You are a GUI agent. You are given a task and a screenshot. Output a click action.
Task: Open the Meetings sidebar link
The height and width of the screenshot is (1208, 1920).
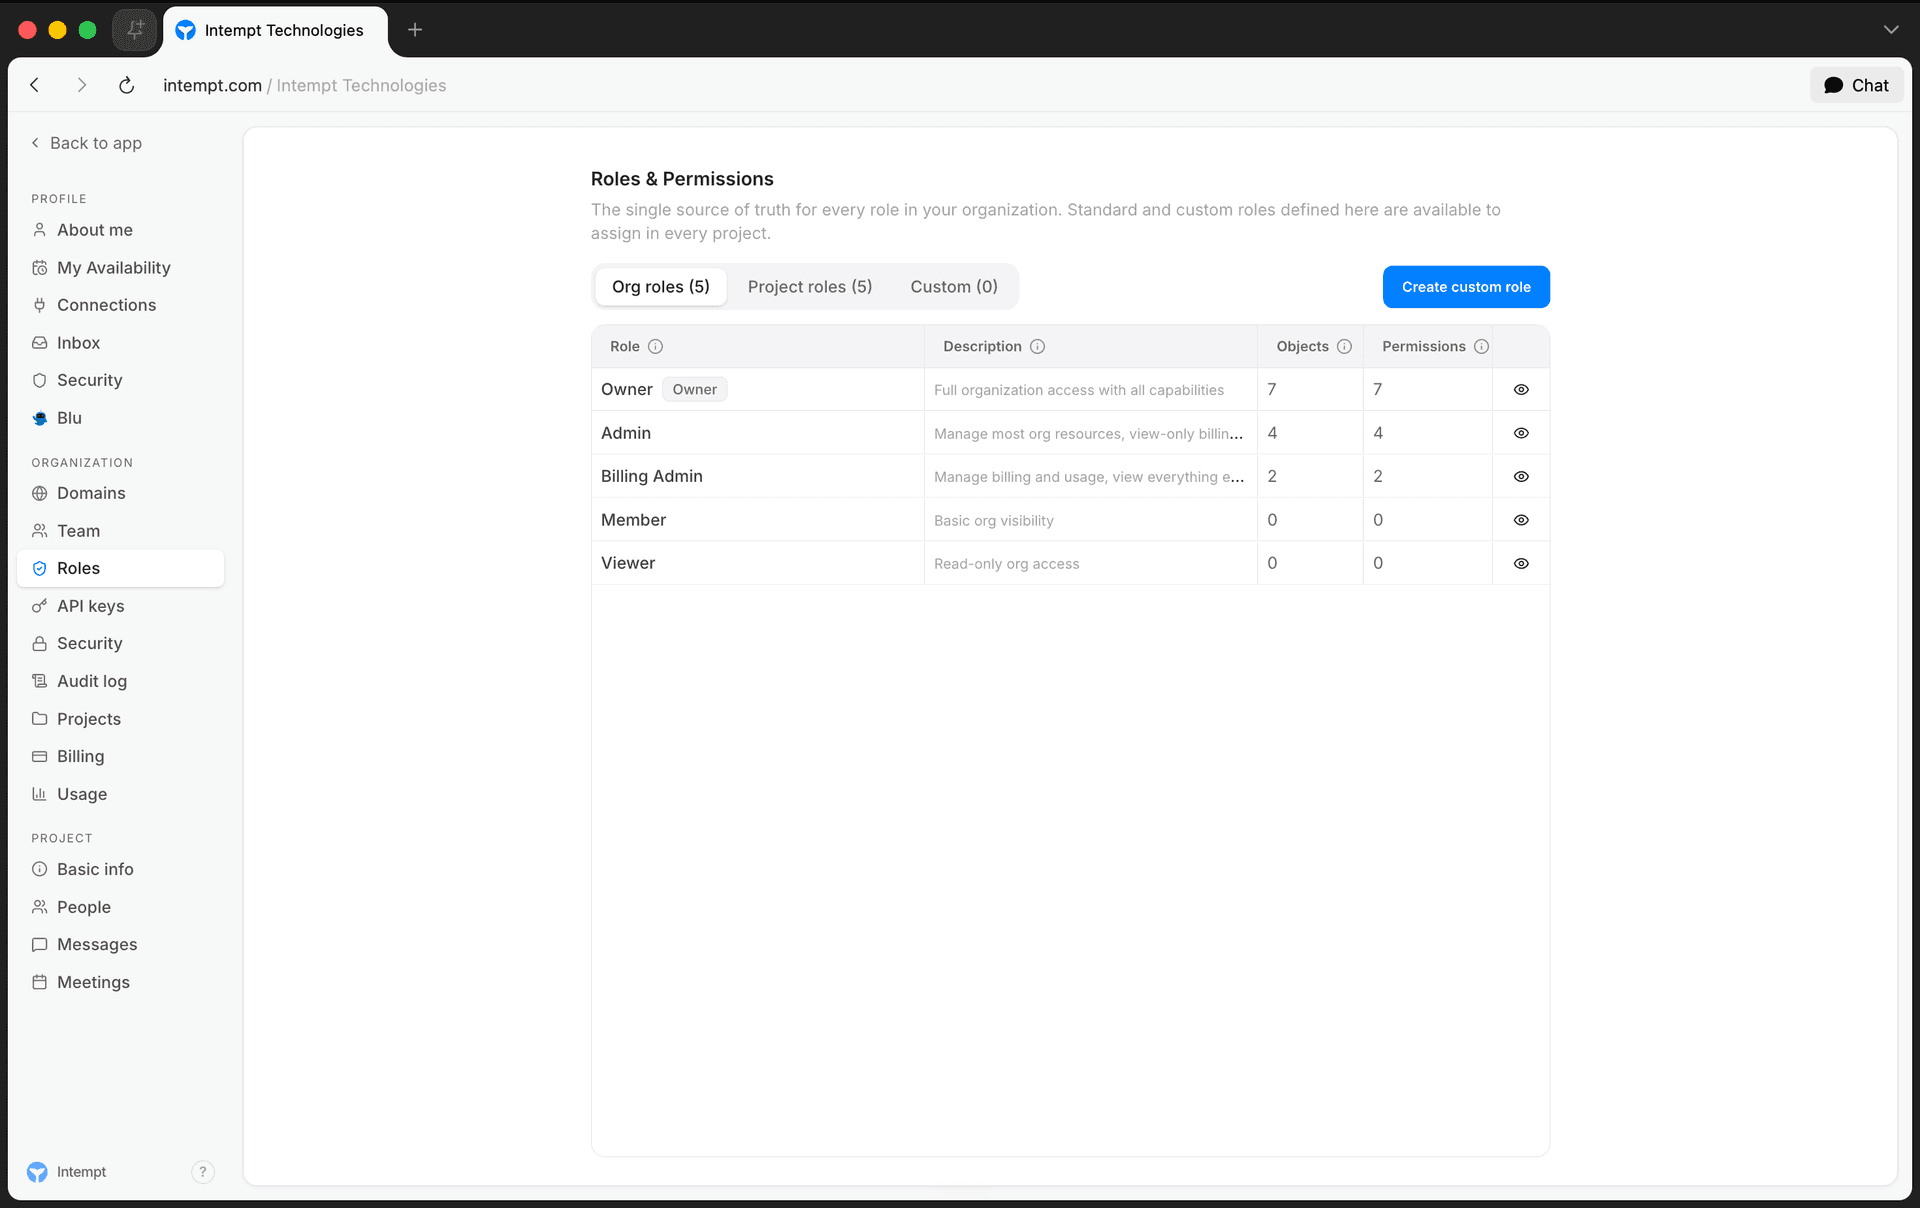120,982
